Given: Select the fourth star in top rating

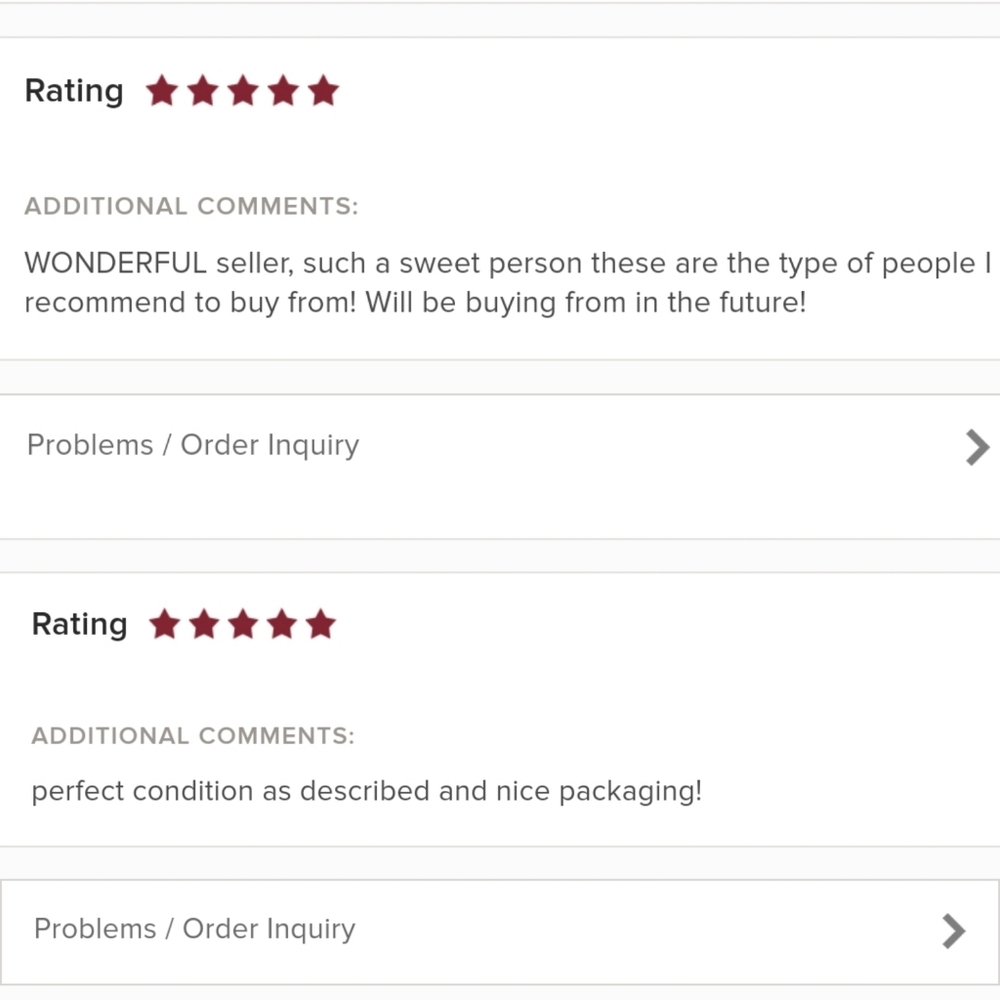Looking at the screenshot, I should pos(281,90).
